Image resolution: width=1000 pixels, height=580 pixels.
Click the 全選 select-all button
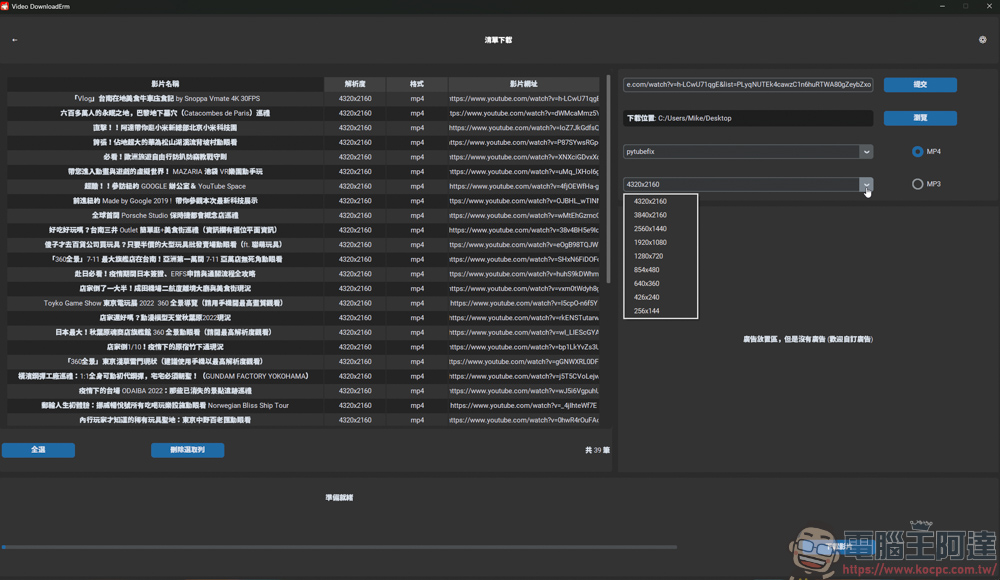[38, 450]
